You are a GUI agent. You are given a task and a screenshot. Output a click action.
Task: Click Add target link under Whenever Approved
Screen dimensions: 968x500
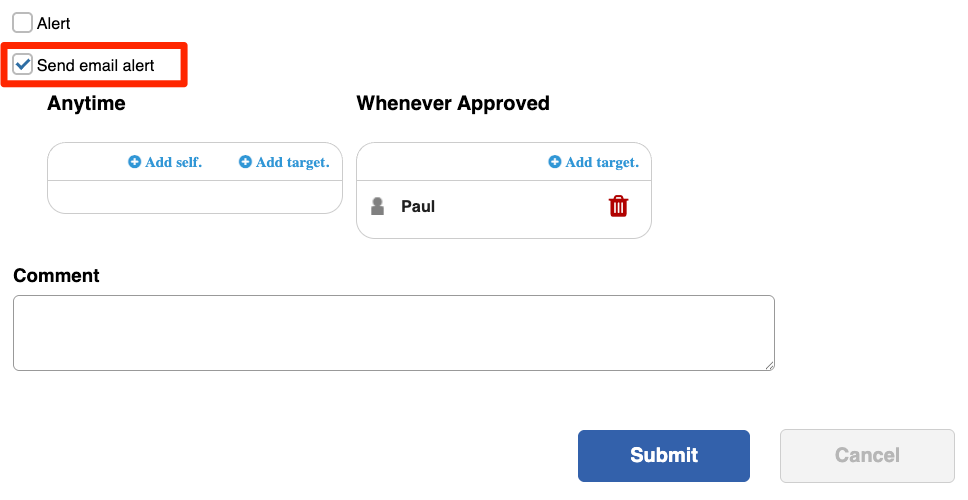[x=602, y=162]
